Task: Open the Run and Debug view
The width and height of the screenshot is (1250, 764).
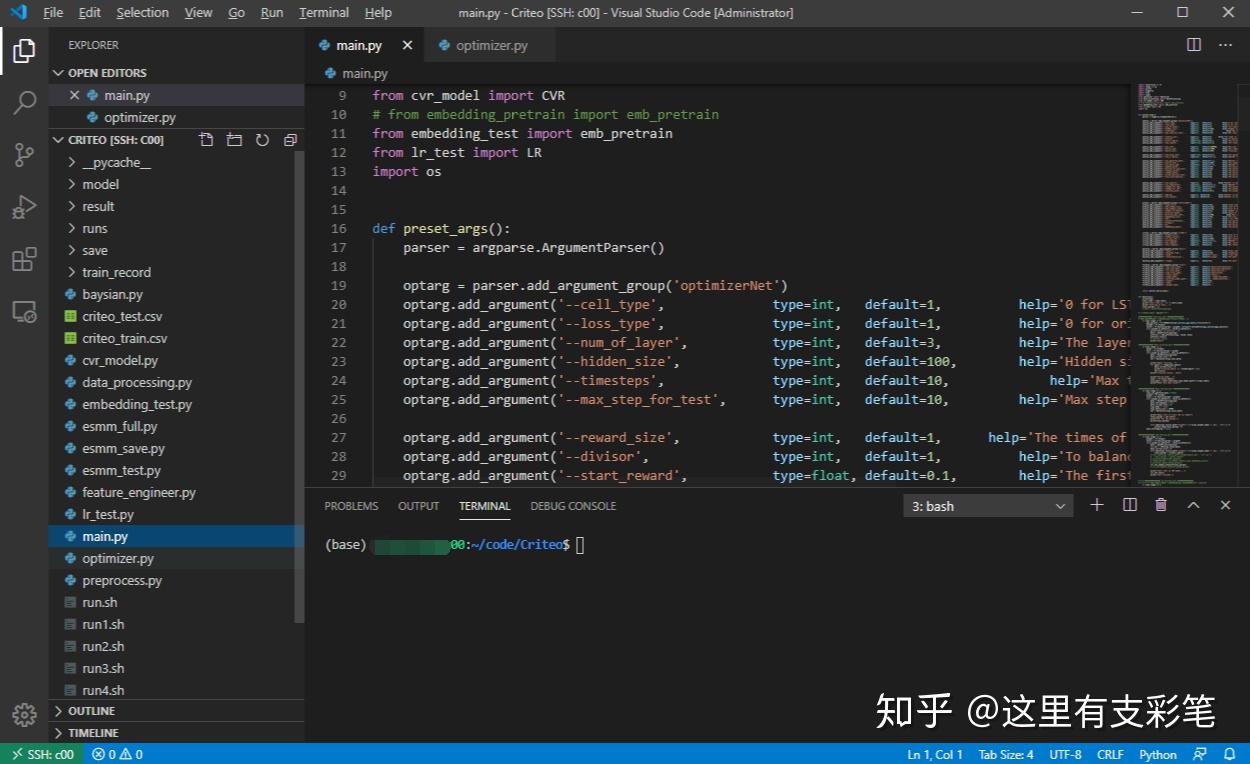Action: point(25,207)
